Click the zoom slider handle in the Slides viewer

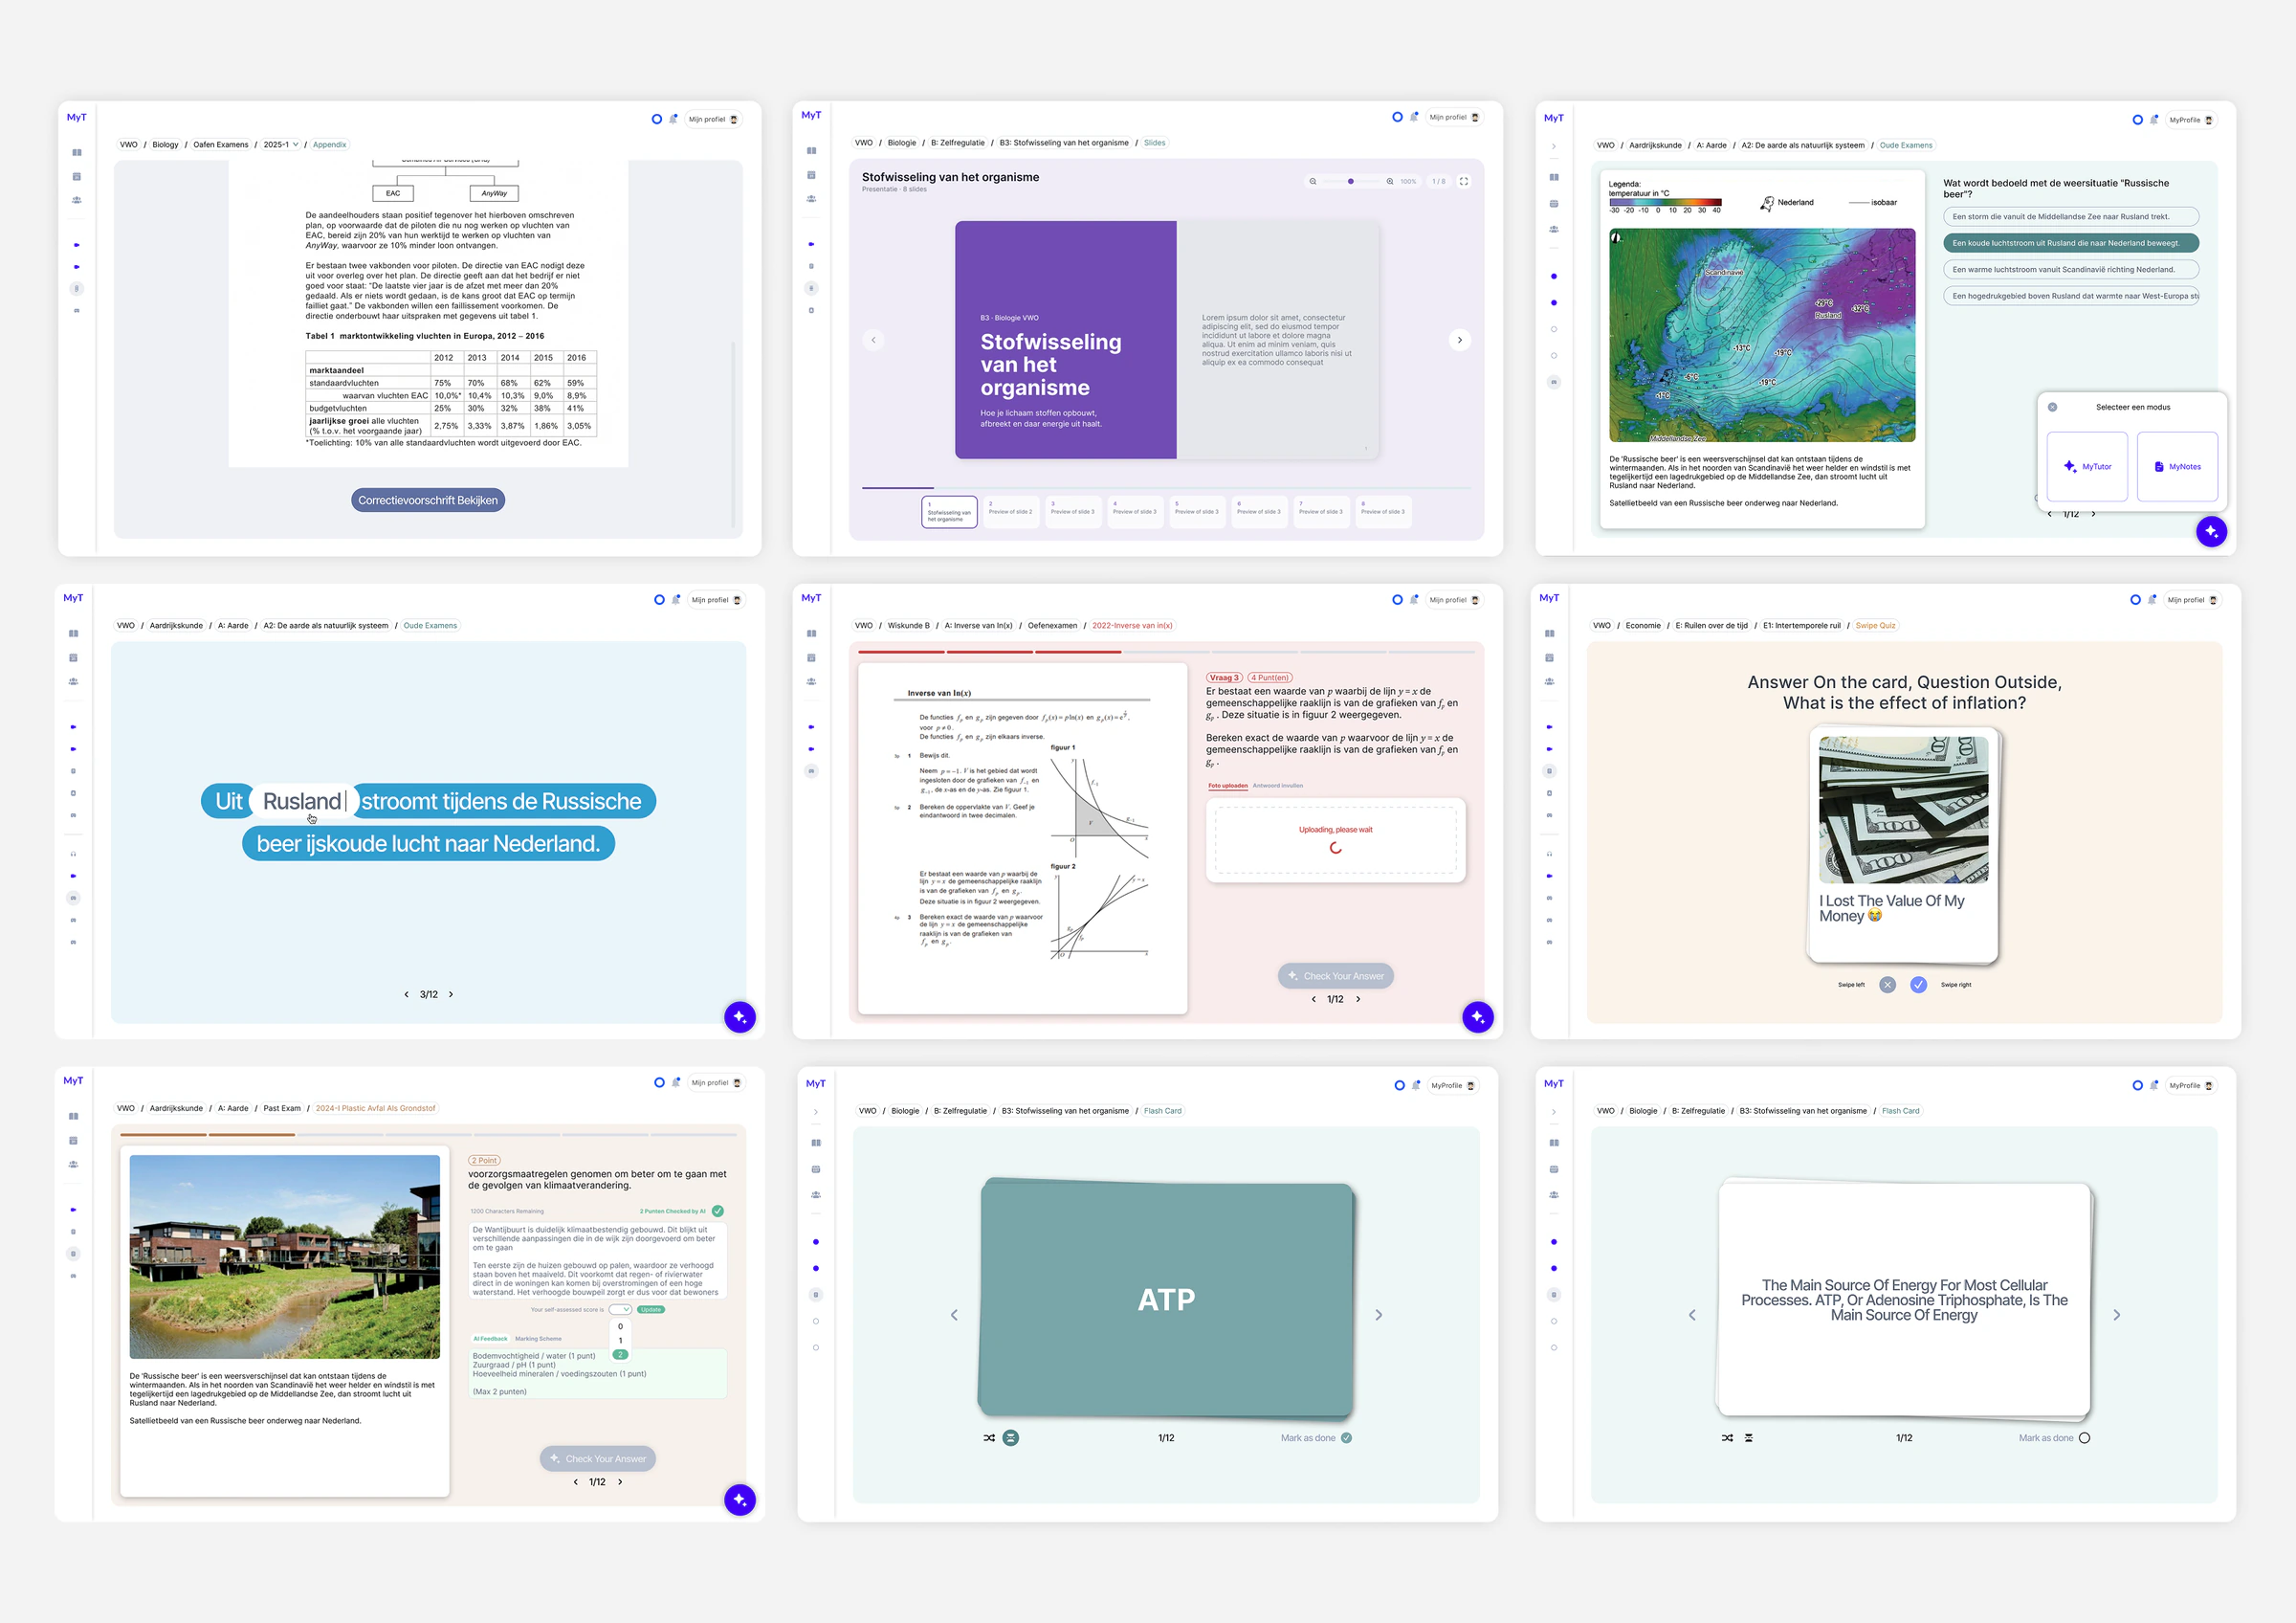[1351, 181]
